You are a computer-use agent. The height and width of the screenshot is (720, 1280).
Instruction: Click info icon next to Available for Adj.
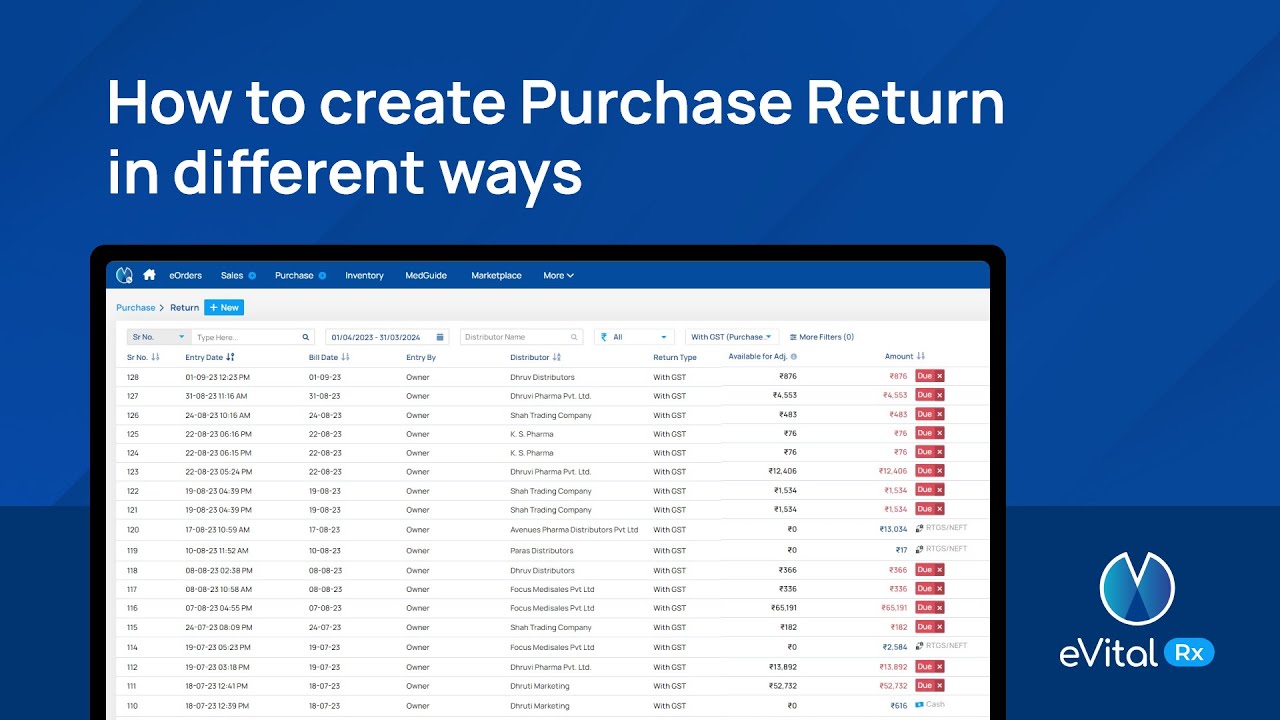pyautogui.click(x=794, y=356)
